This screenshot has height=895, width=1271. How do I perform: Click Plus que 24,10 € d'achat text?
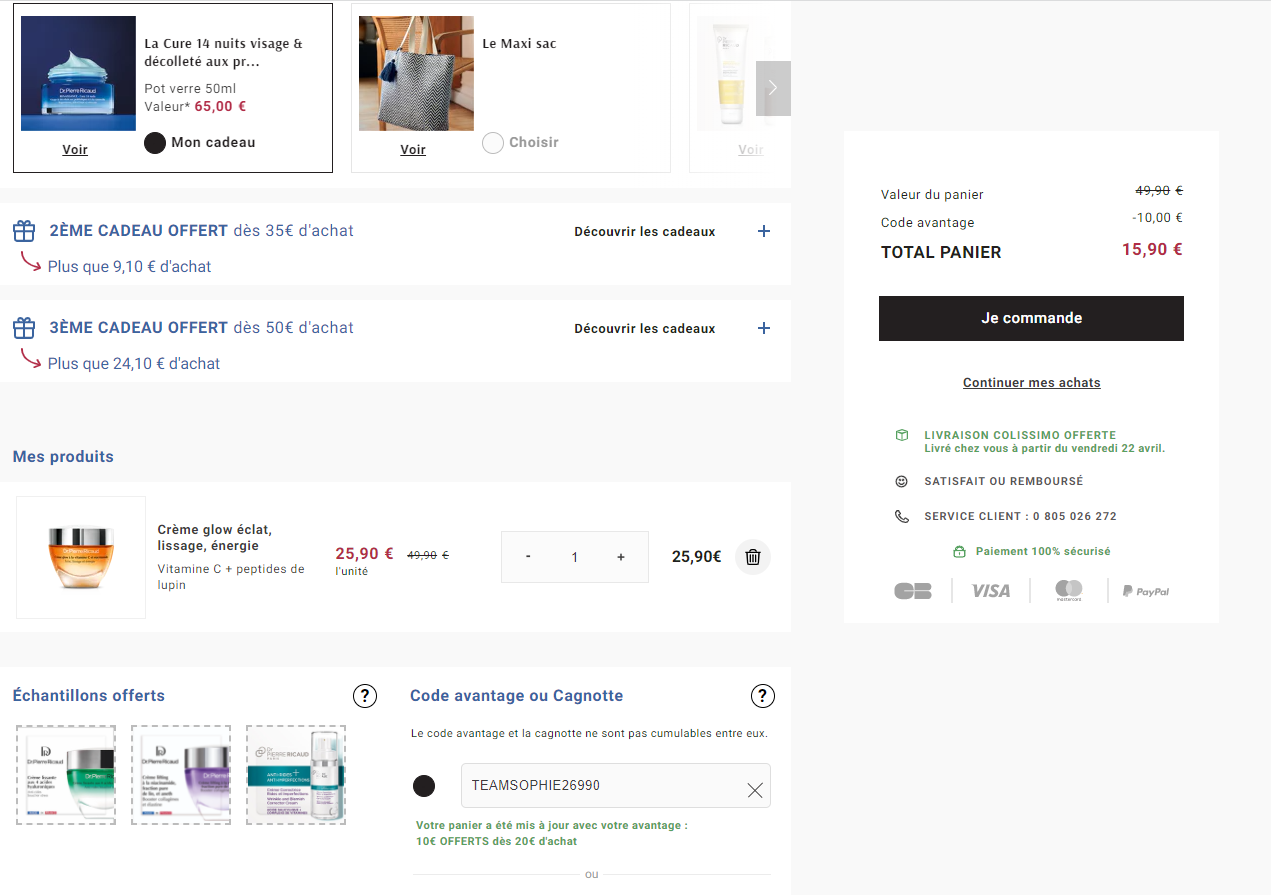tap(134, 364)
